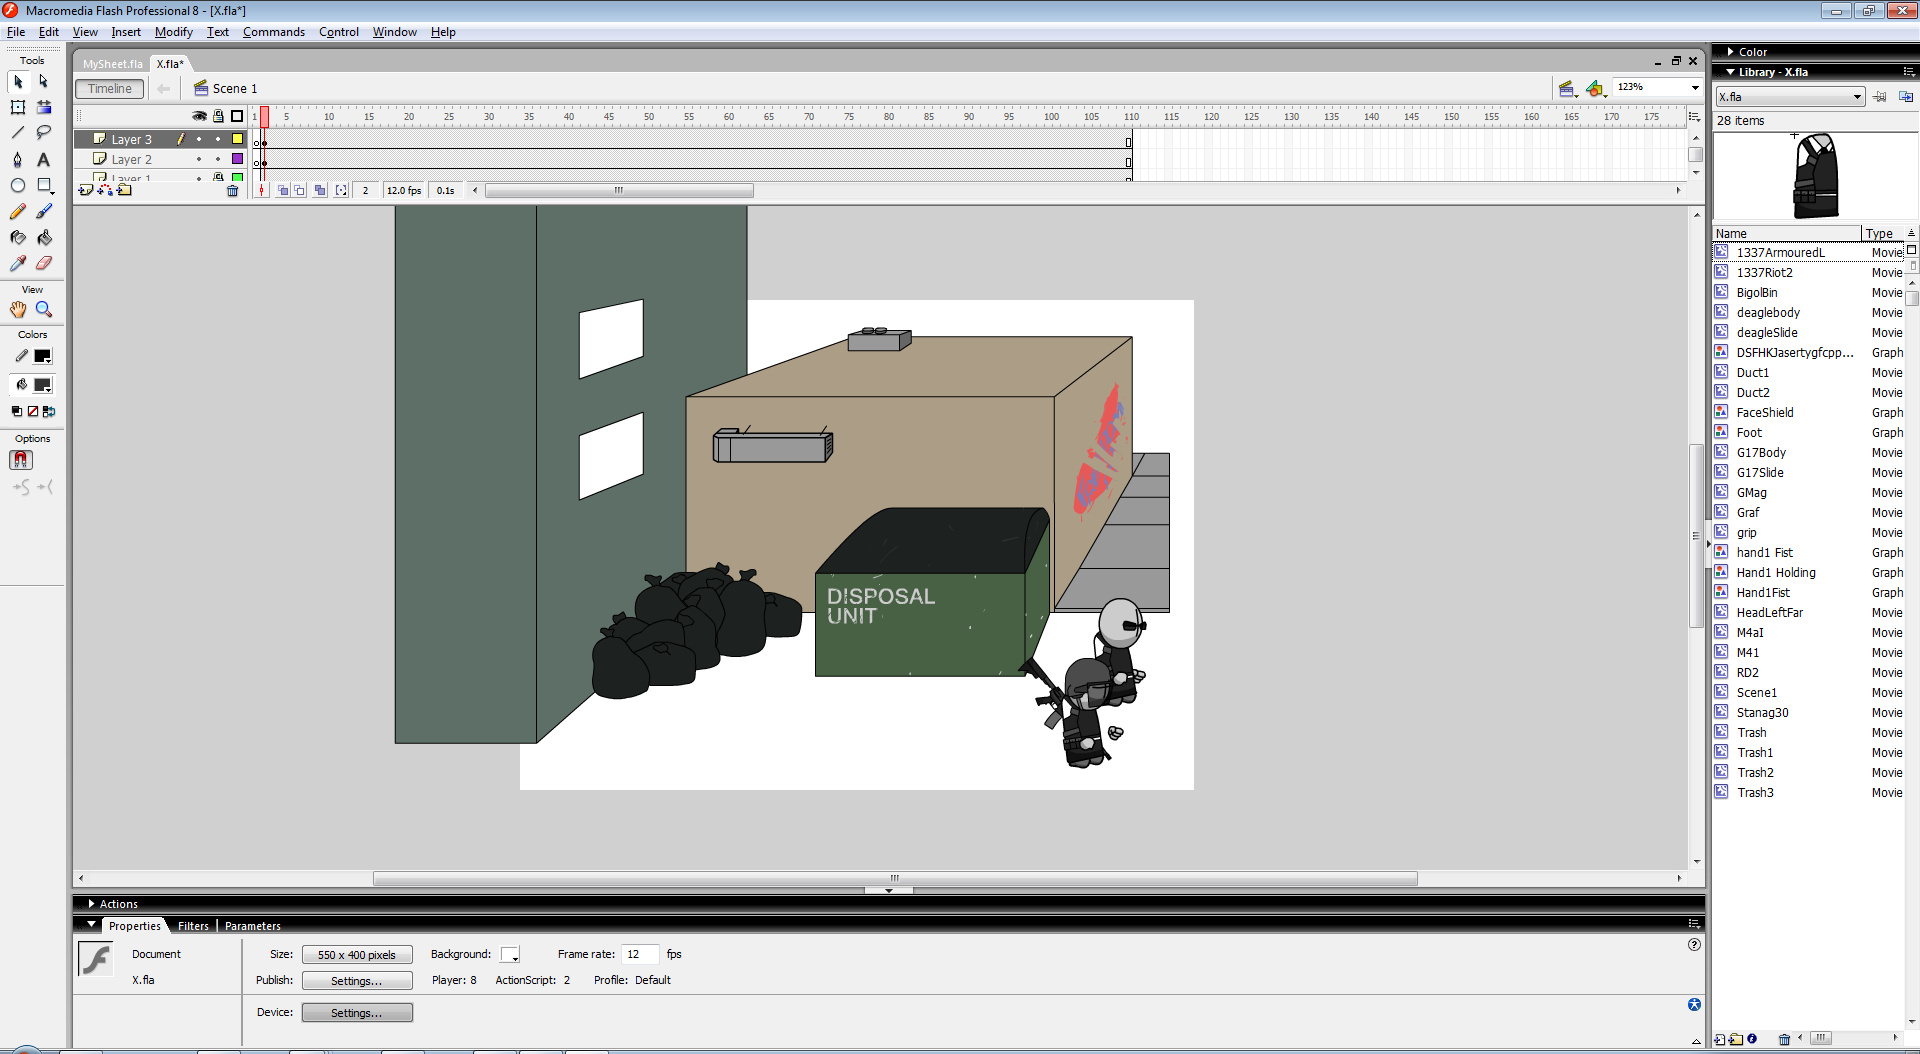Expand the Actions panel
This screenshot has width=1920, height=1054.
[91, 904]
